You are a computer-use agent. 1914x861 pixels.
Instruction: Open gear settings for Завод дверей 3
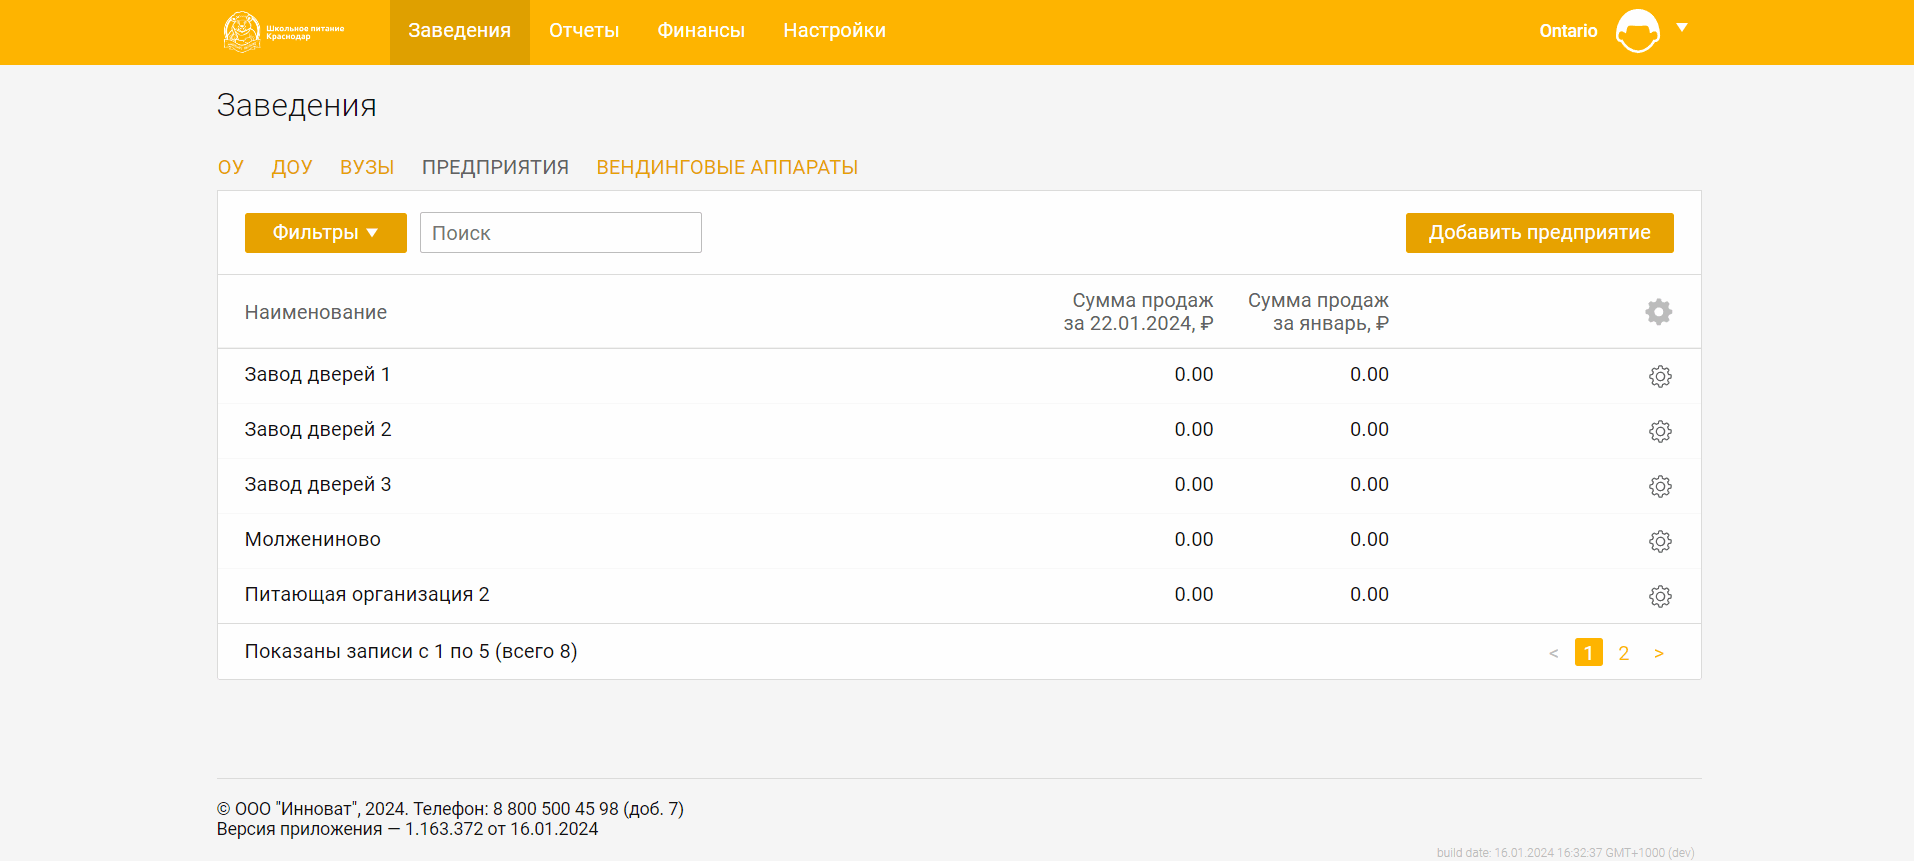pos(1659,486)
